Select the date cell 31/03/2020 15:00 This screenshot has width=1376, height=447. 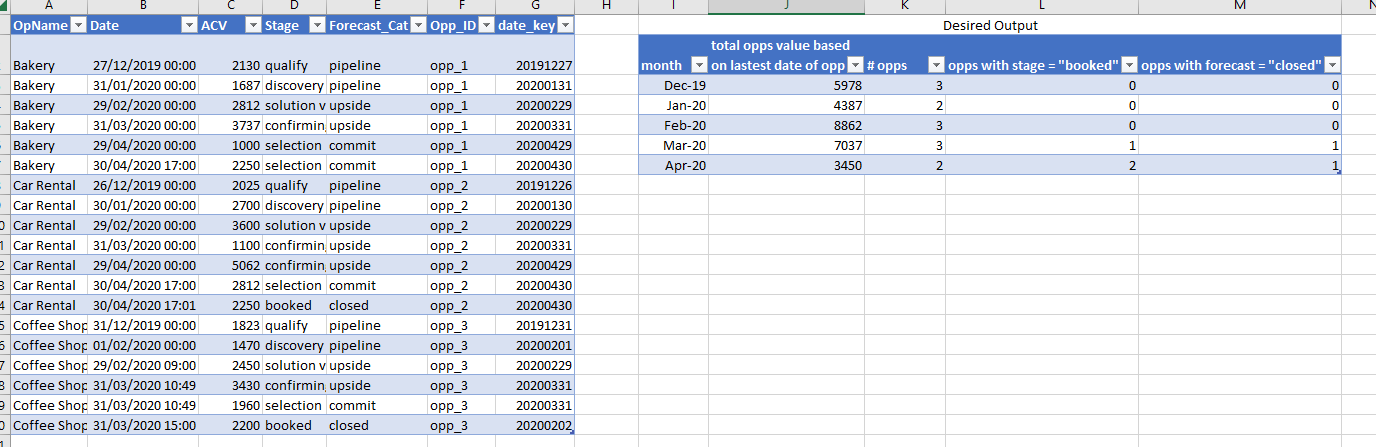point(143,425)
